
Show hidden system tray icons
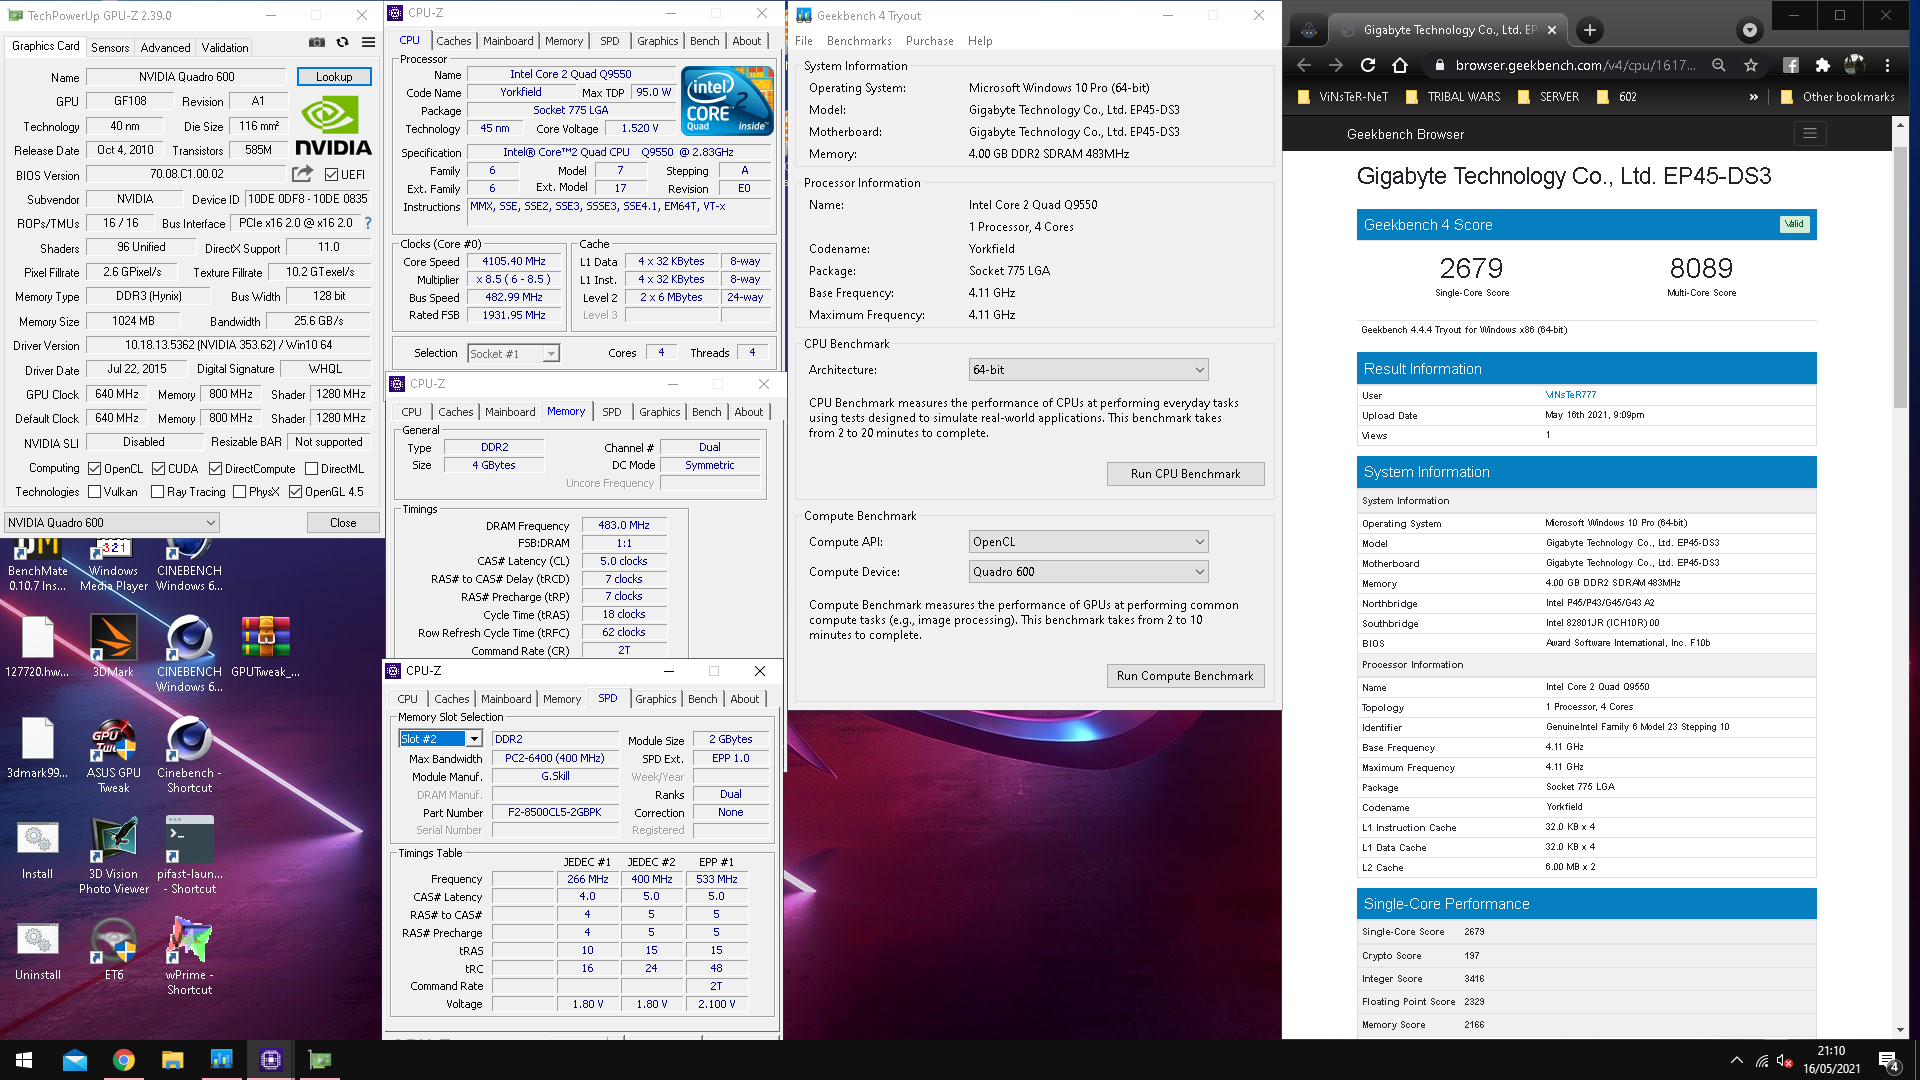(x=1736, y=1060)
